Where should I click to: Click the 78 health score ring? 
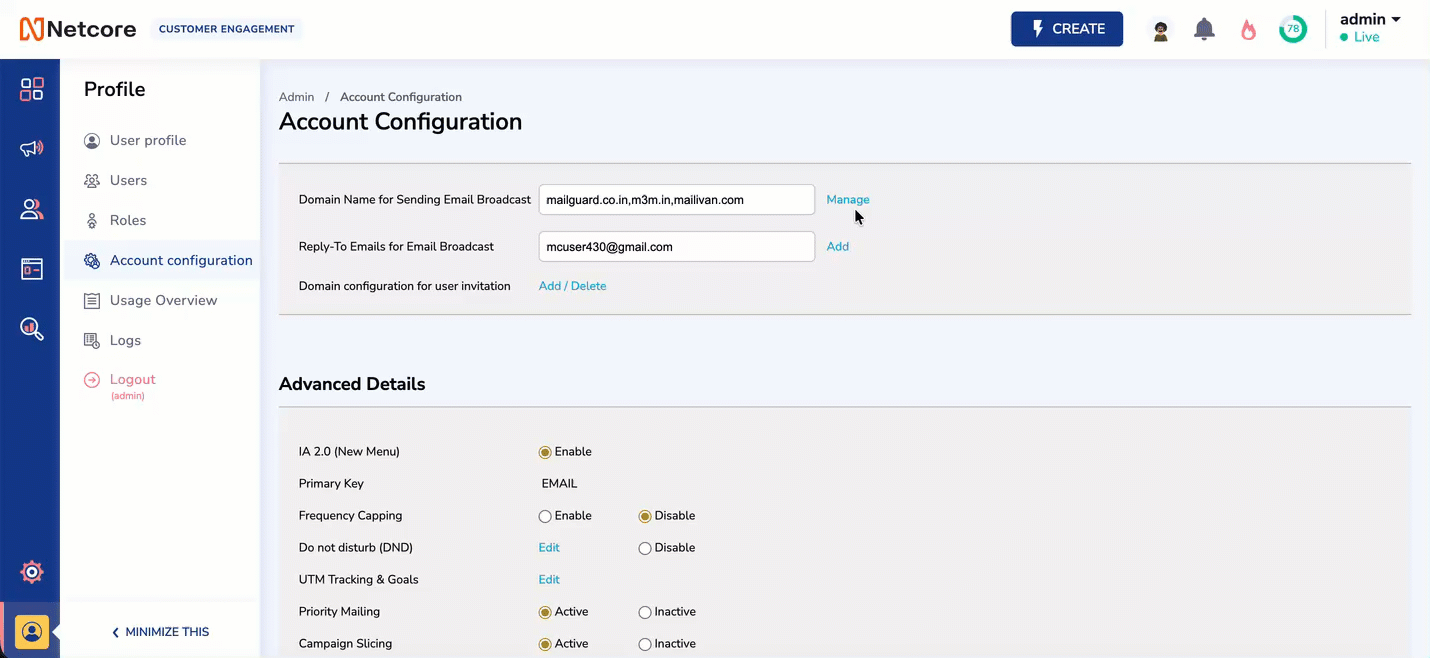[x=1292, y=29]
